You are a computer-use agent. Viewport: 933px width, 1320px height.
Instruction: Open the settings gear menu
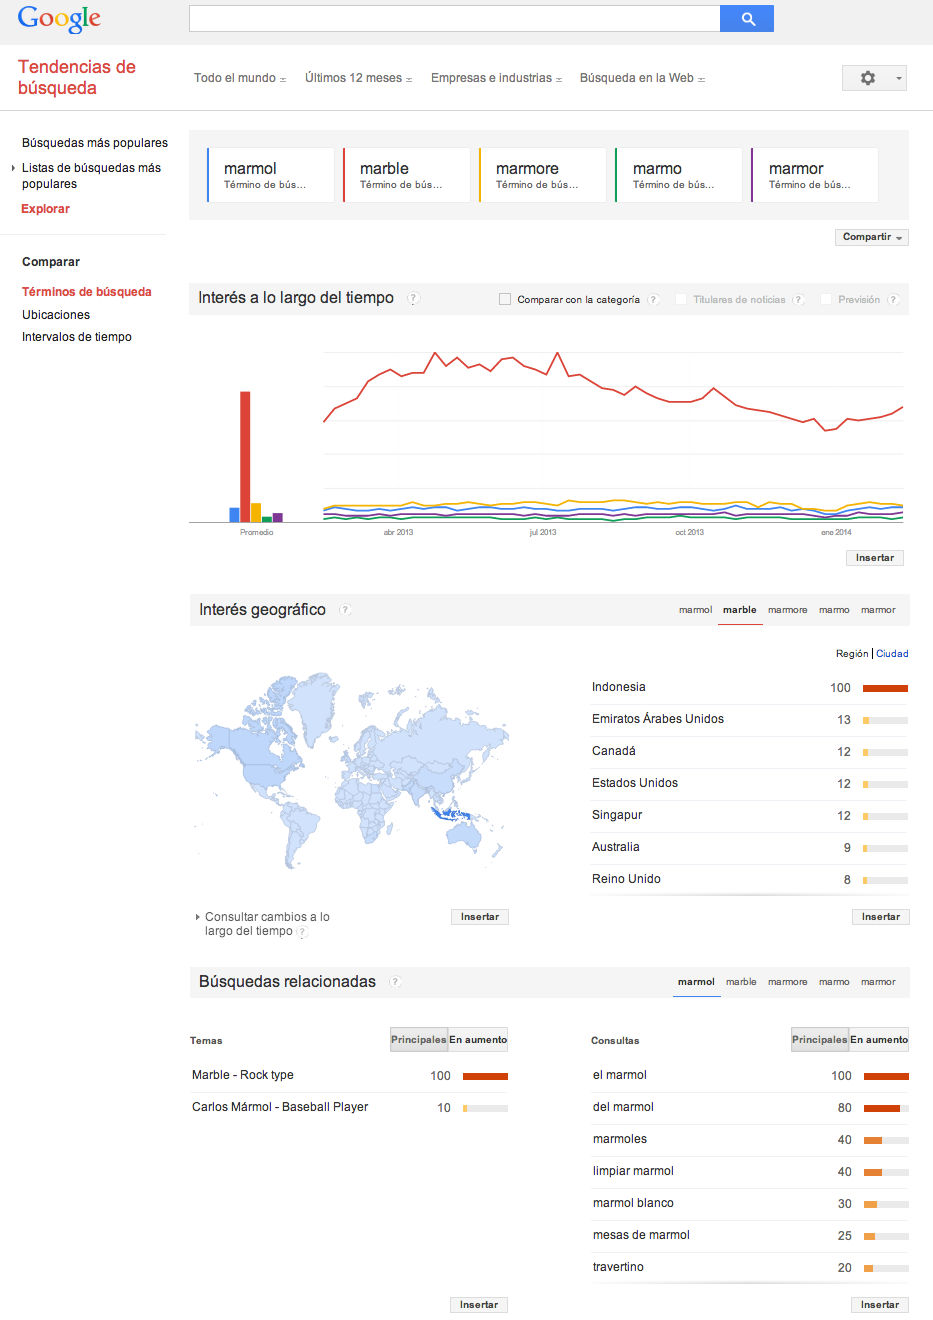pyautogui.click(x=873, y=78)
